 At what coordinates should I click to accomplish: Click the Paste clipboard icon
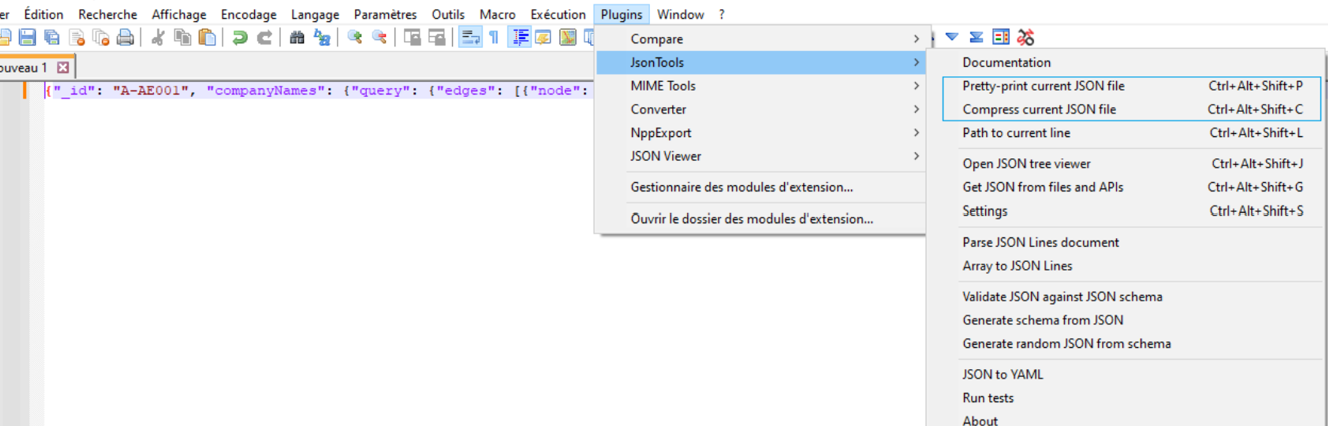point(207,38)
